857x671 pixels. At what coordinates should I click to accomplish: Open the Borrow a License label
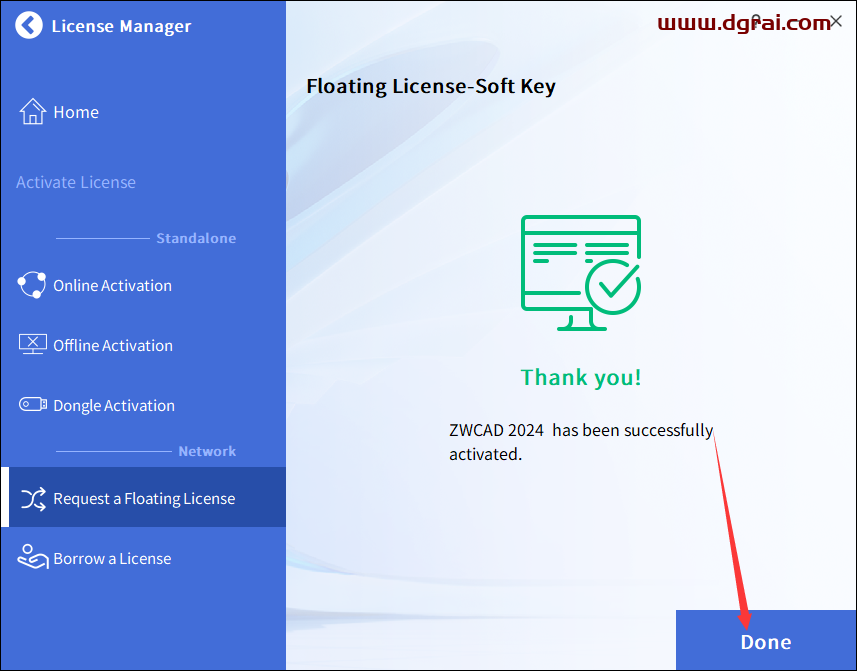(x=112, y=559)
